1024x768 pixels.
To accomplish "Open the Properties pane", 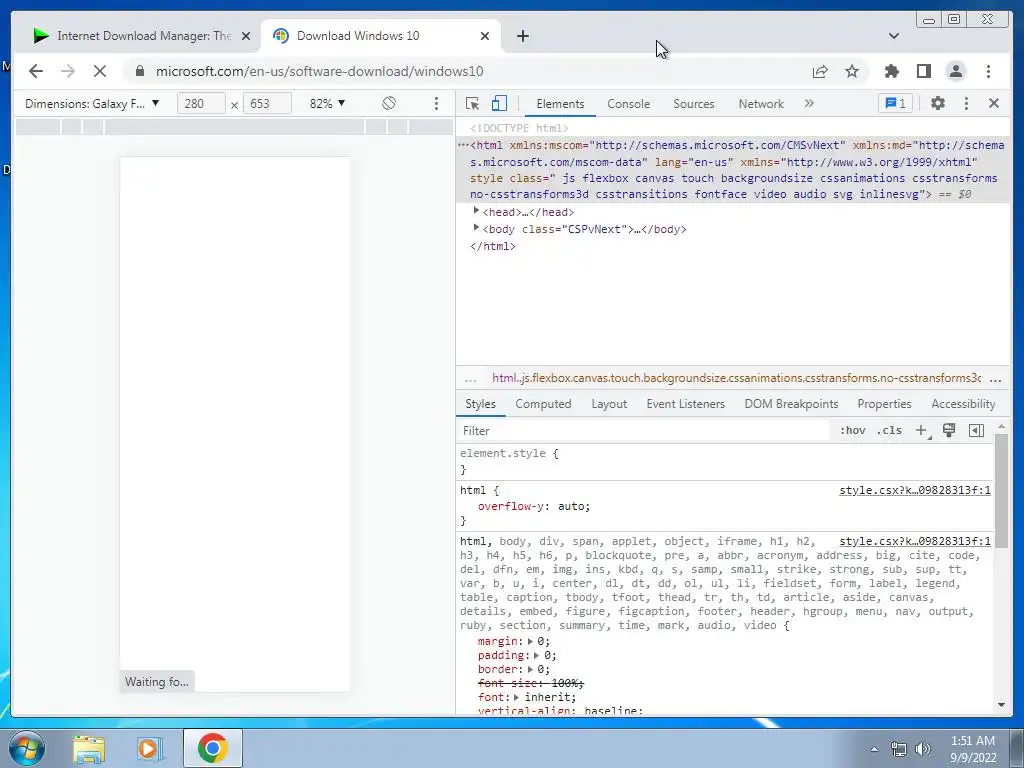I will coord(884,404).
